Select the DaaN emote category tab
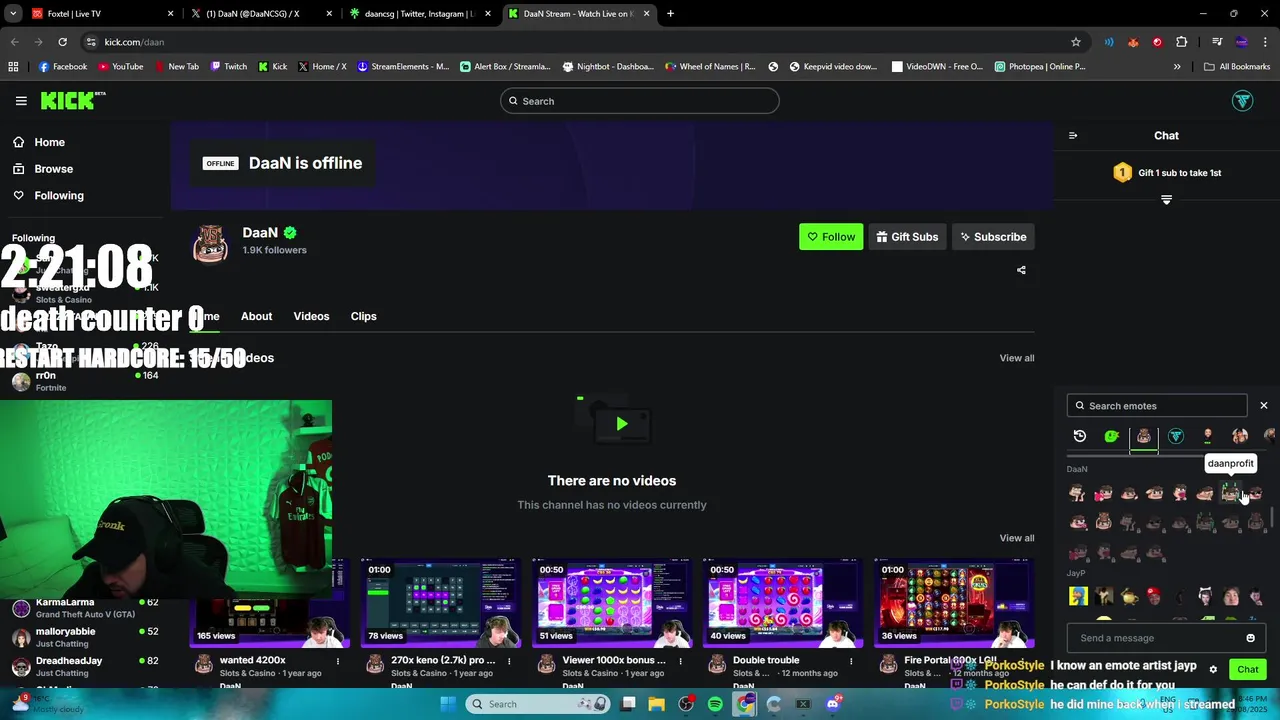The width and height of the screenshot is (1280, 720). pos(1144,436)
